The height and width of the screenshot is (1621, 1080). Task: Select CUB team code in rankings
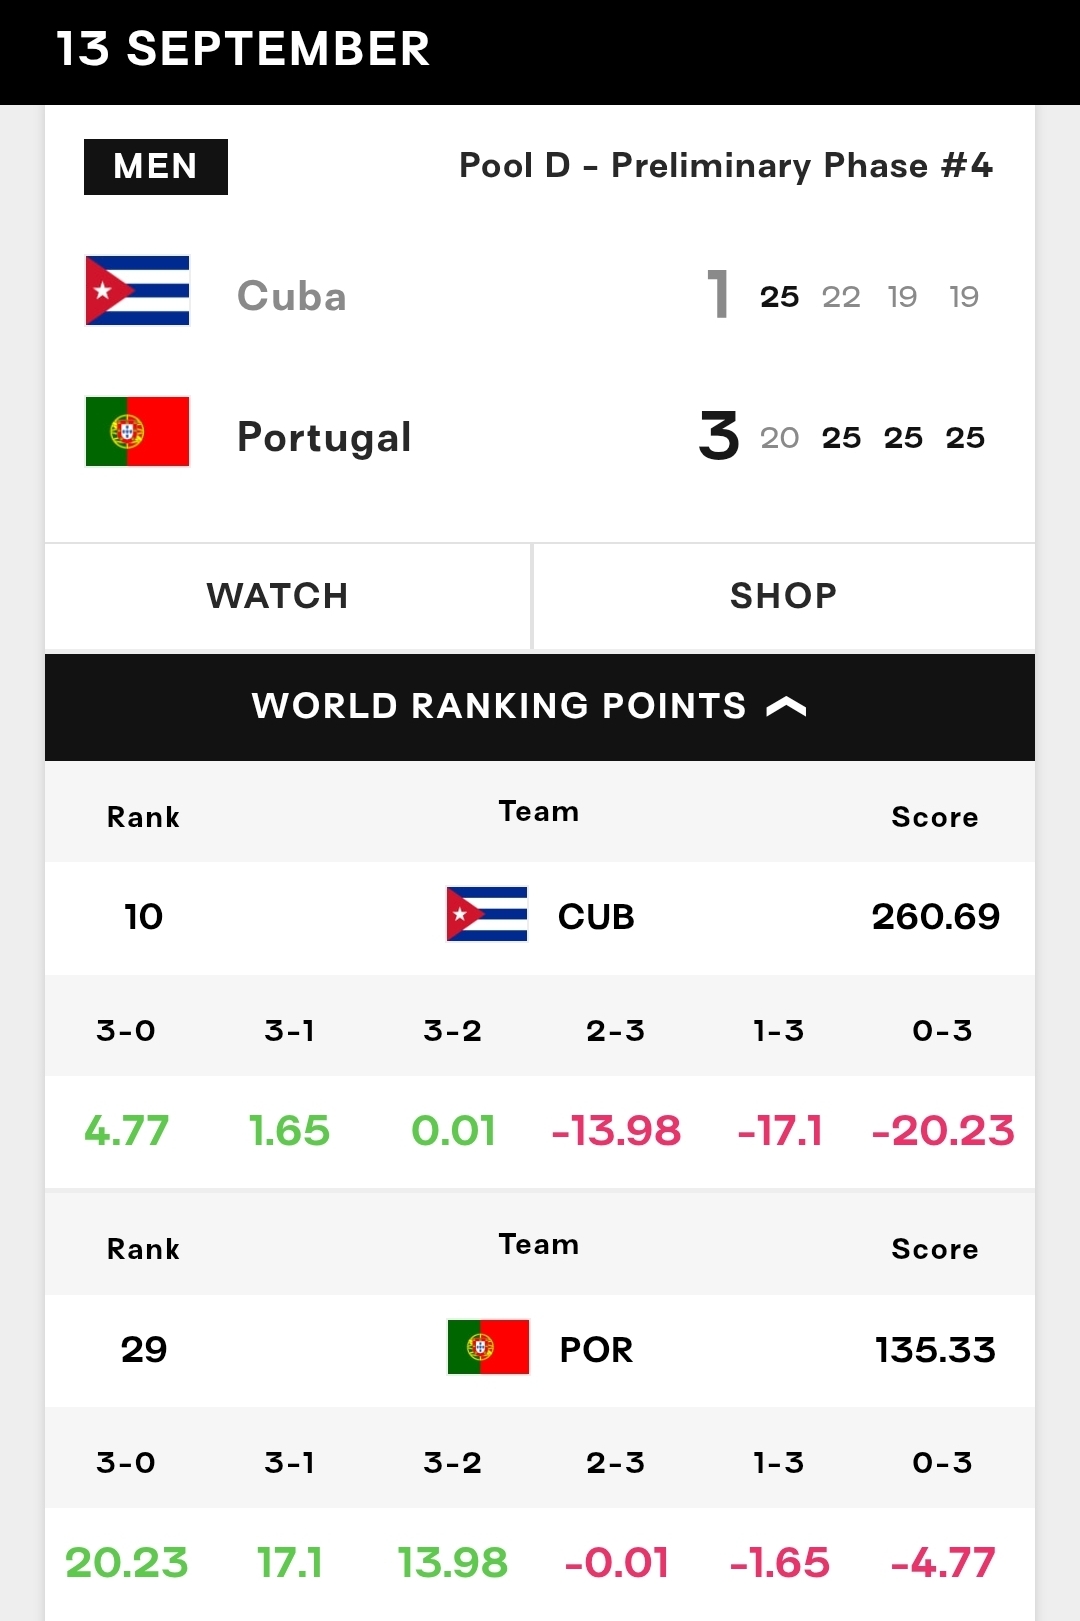tap(596, 917)
